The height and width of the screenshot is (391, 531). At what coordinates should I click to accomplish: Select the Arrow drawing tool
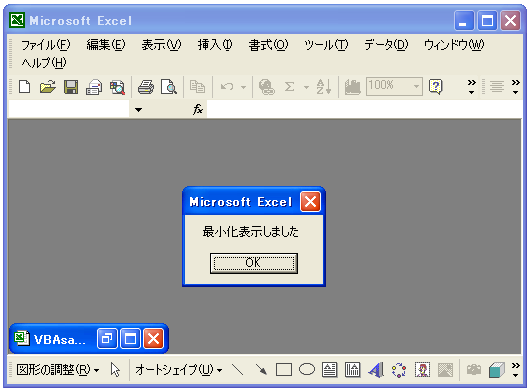pos(261,370)
